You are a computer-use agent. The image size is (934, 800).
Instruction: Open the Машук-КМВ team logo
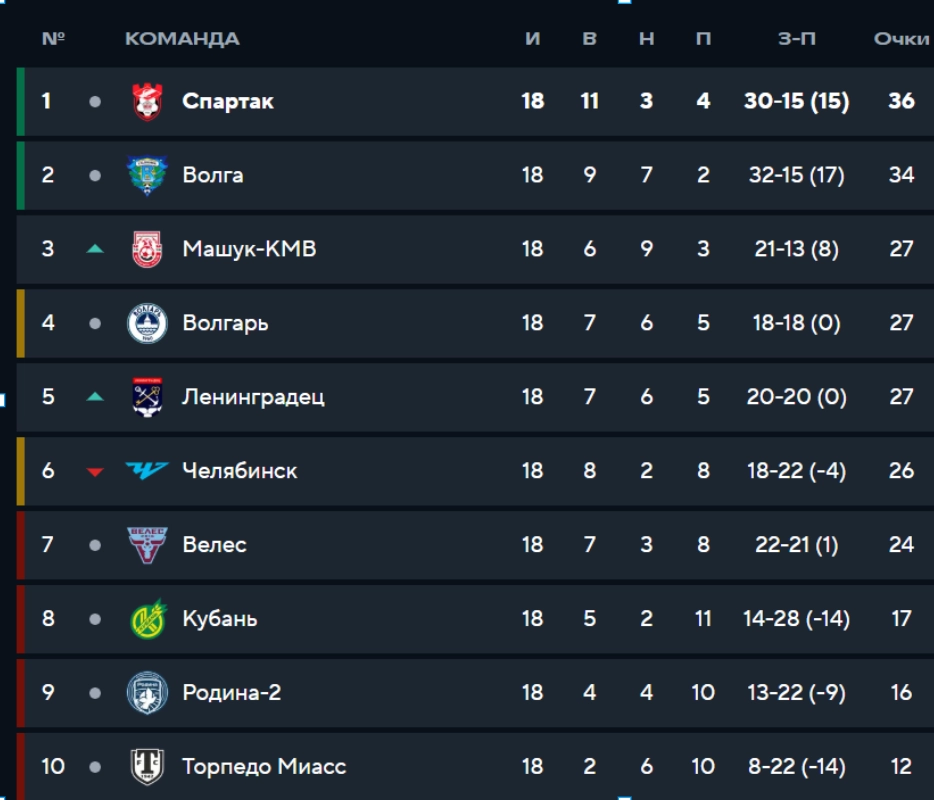[x=147, y=249]
